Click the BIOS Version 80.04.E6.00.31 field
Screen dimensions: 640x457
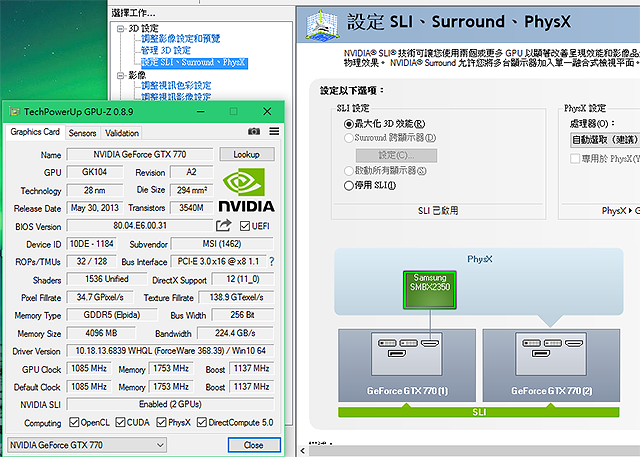(x=140, y=225)
